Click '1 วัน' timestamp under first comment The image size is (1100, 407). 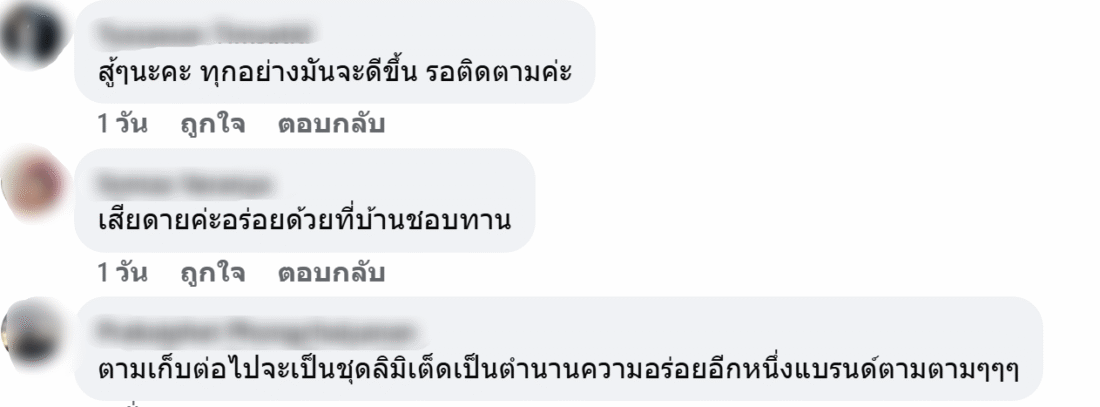coord(123,124)
